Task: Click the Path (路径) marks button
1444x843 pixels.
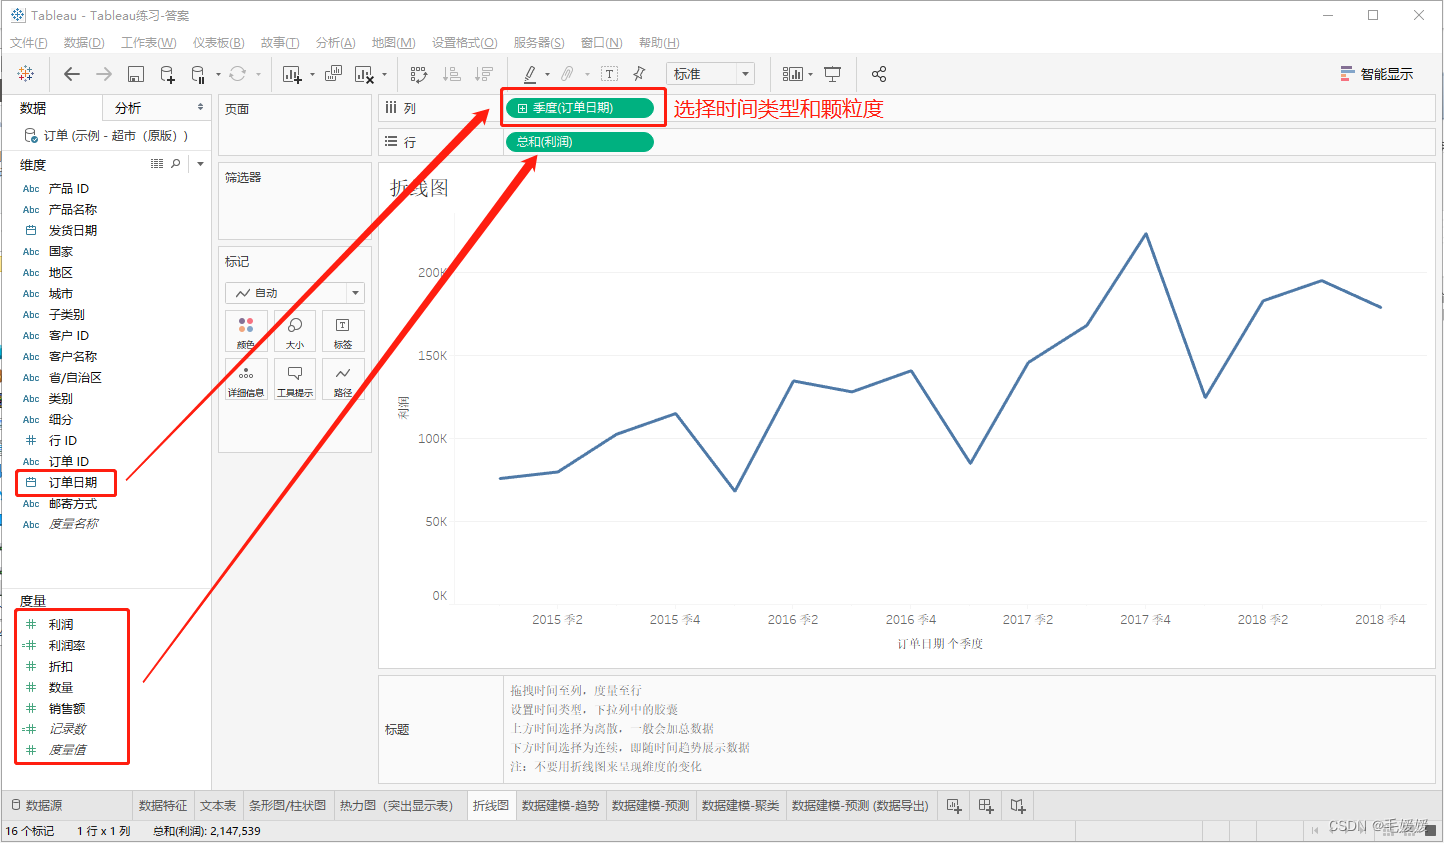Action: [x=343, y=379]
